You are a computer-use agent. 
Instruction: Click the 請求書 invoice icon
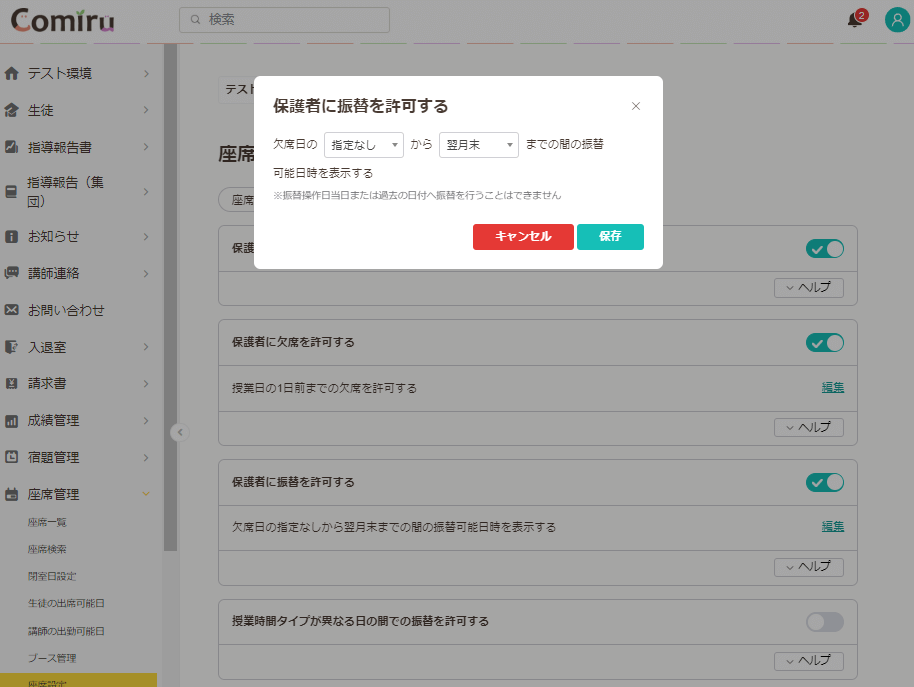pyautogui.click(x=11, y=383)
